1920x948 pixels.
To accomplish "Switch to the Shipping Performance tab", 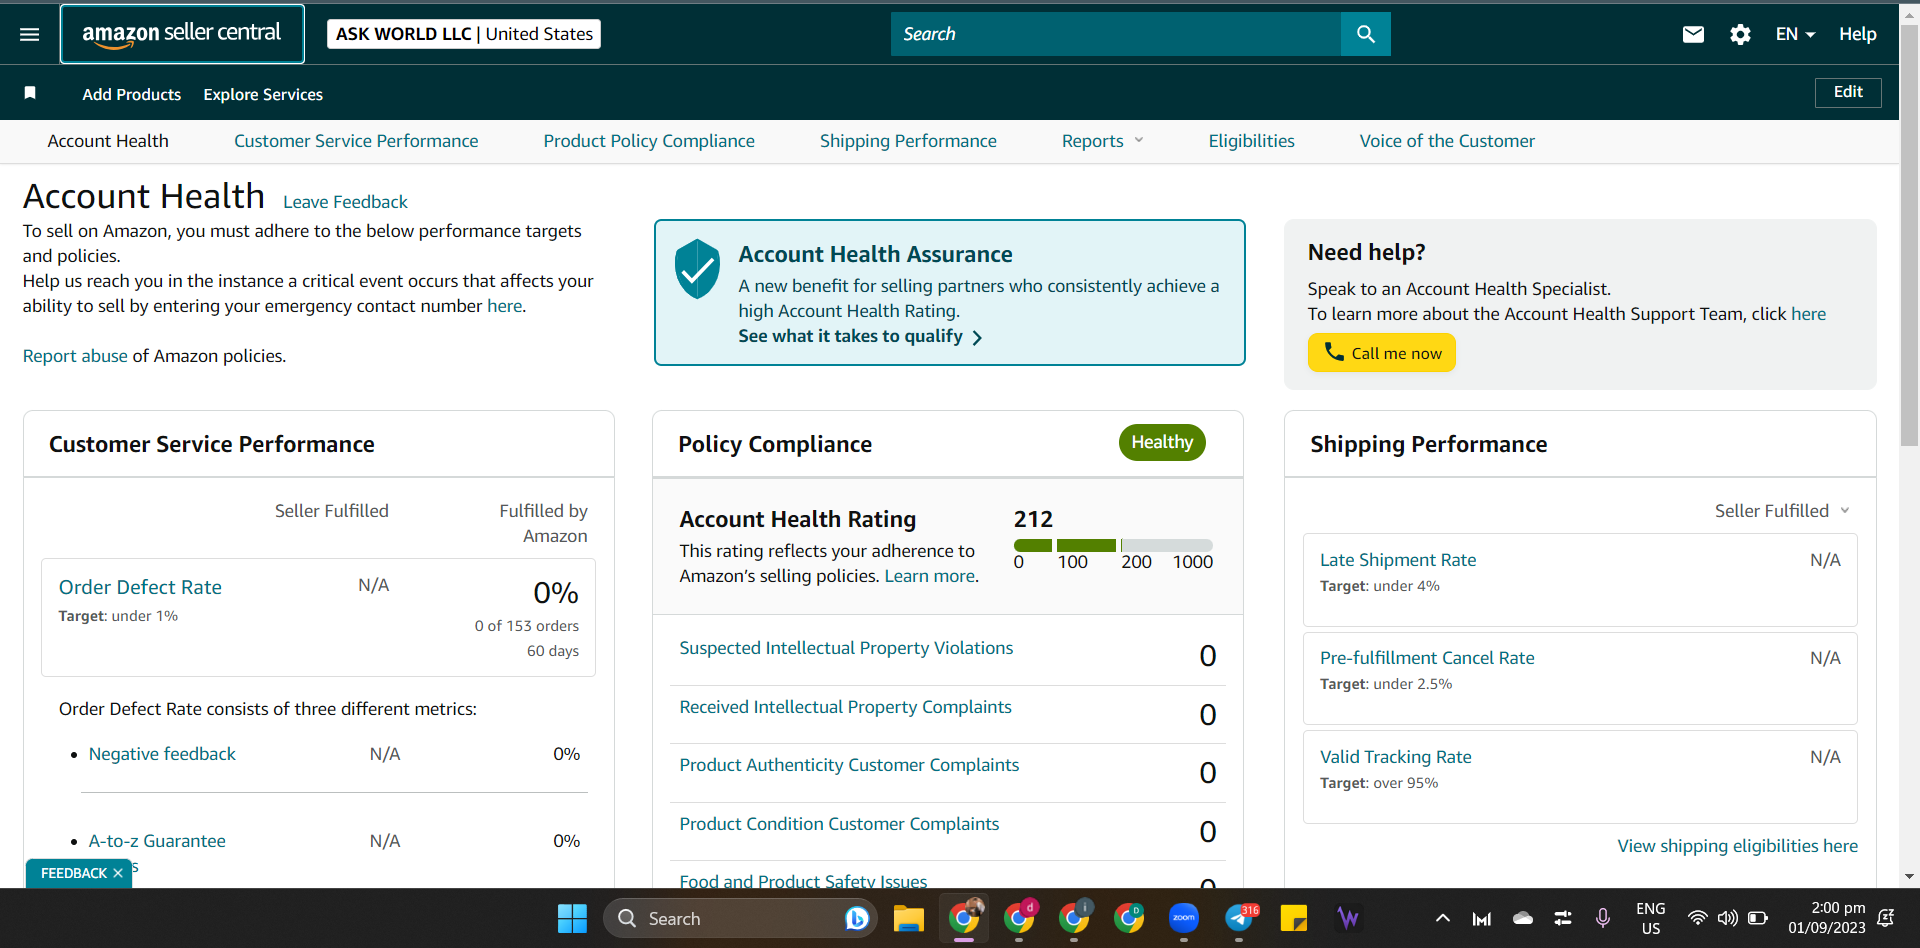I will click(908, 141).
